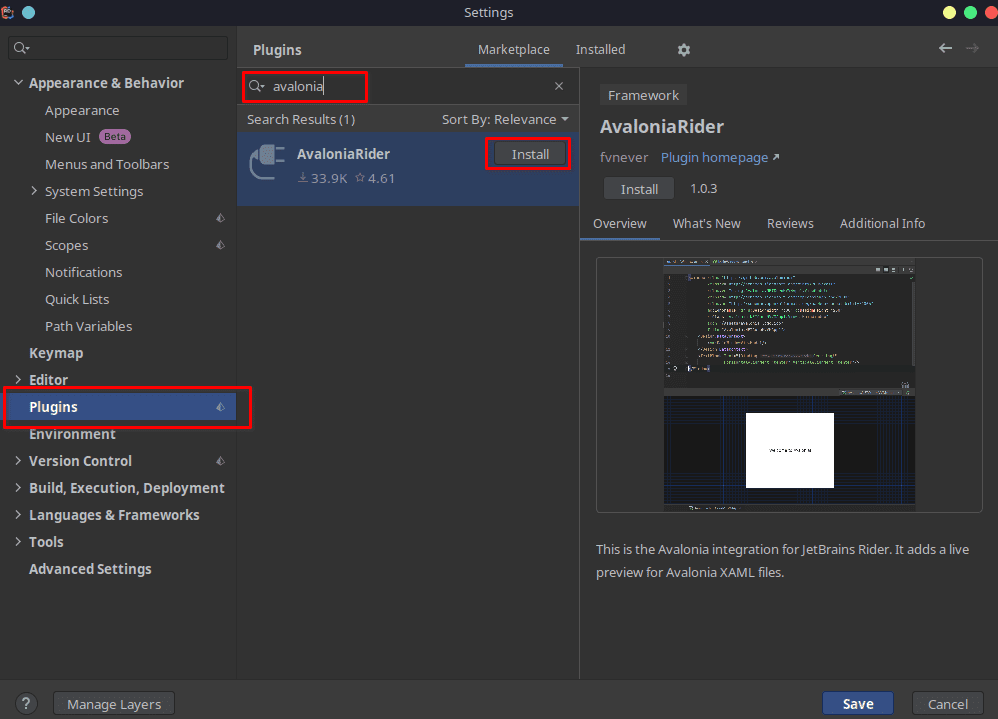The image size is (998, 719).
Task: Expand the Editor section
Action: (x=18, y=379)
